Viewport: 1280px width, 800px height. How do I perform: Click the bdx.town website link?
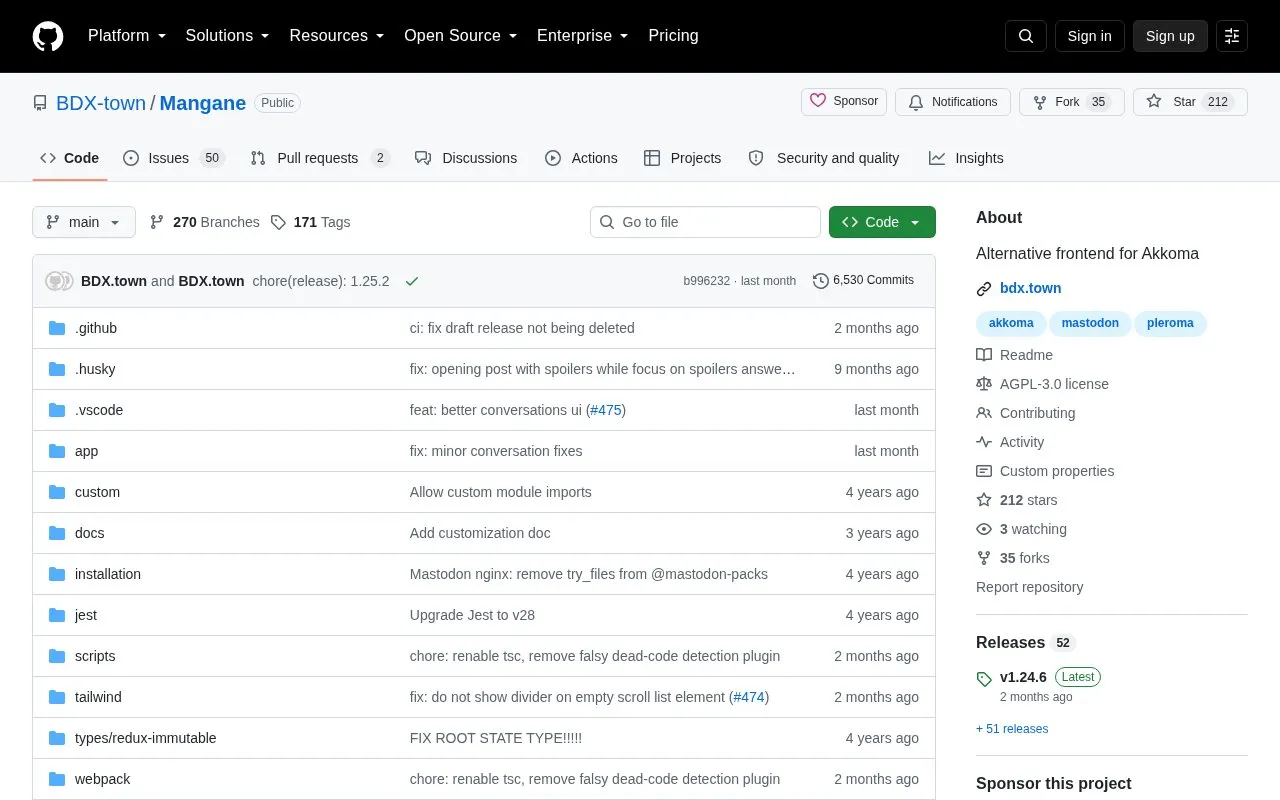coord(1030,288)
